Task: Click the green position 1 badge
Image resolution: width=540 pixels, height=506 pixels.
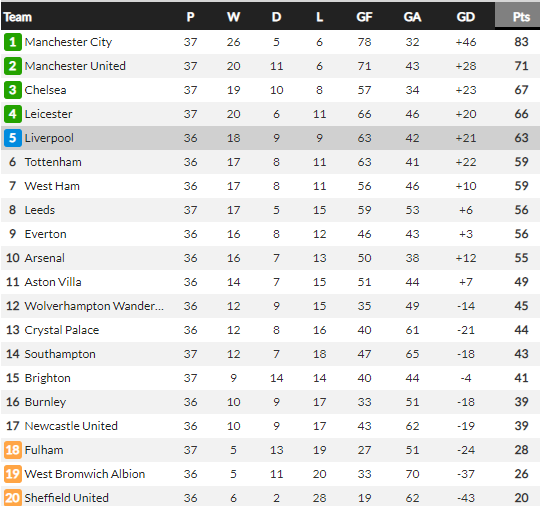Action: pyautogui.click(x=13, y=42)
